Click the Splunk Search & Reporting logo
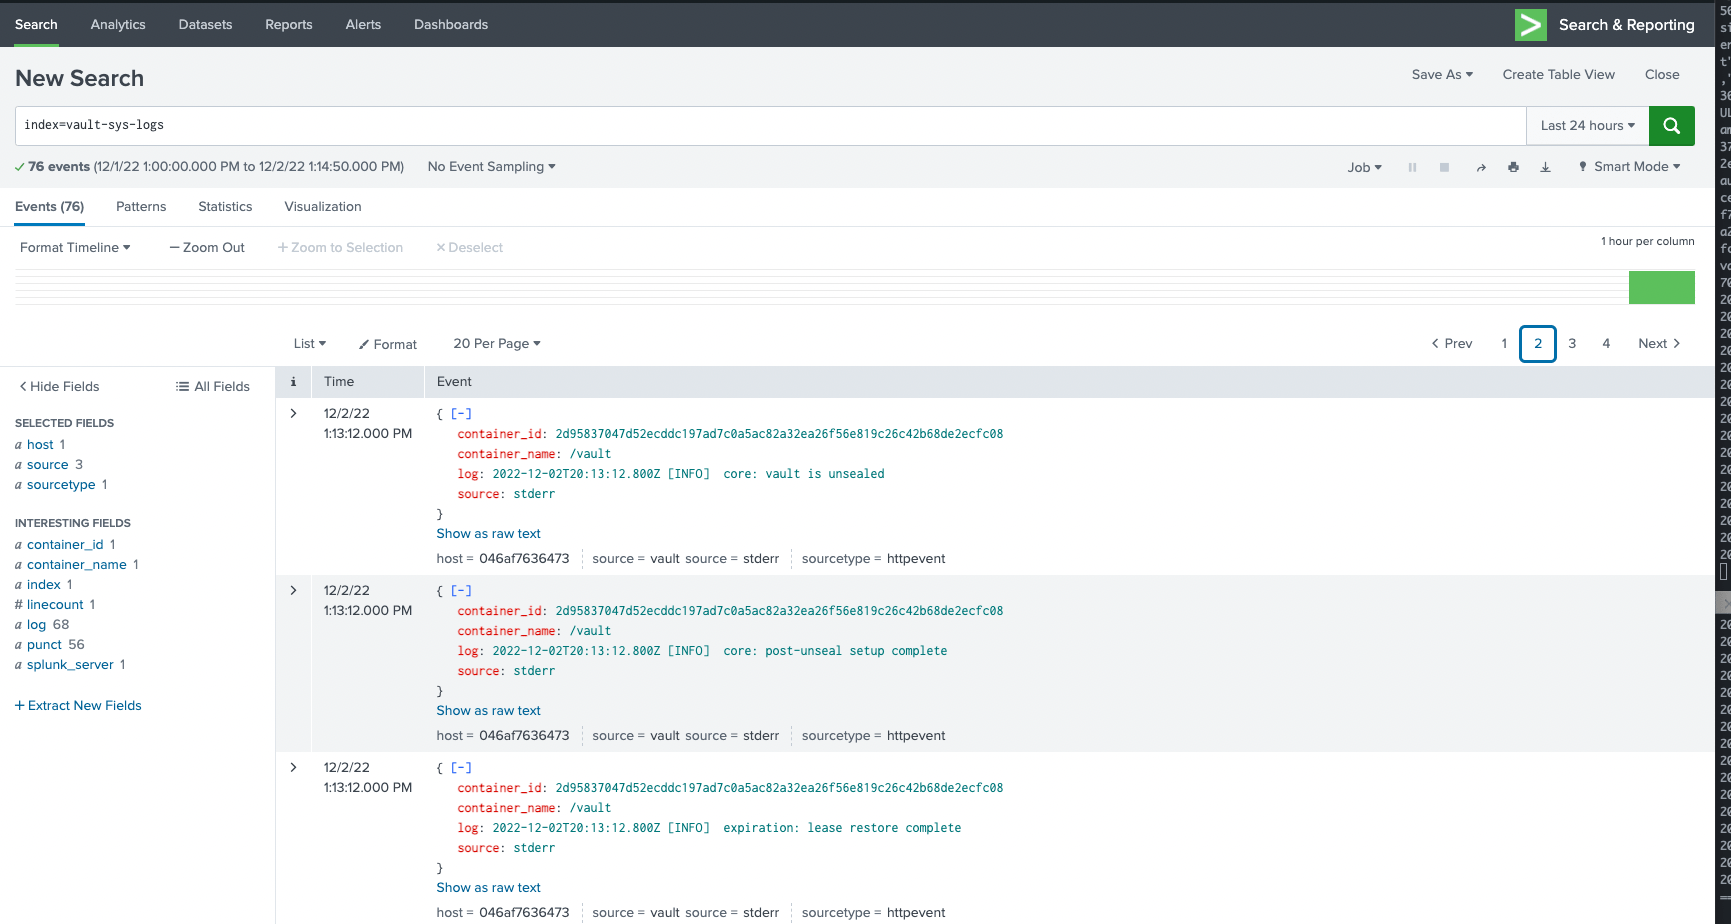This screenshot has width=1731, height=924. [x=1530, y=24]
